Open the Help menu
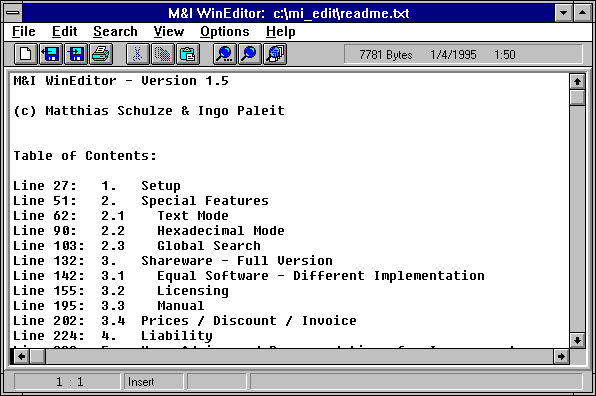Image resolution: width=596 pixels, height=396 pixels. tap(281, 32)
